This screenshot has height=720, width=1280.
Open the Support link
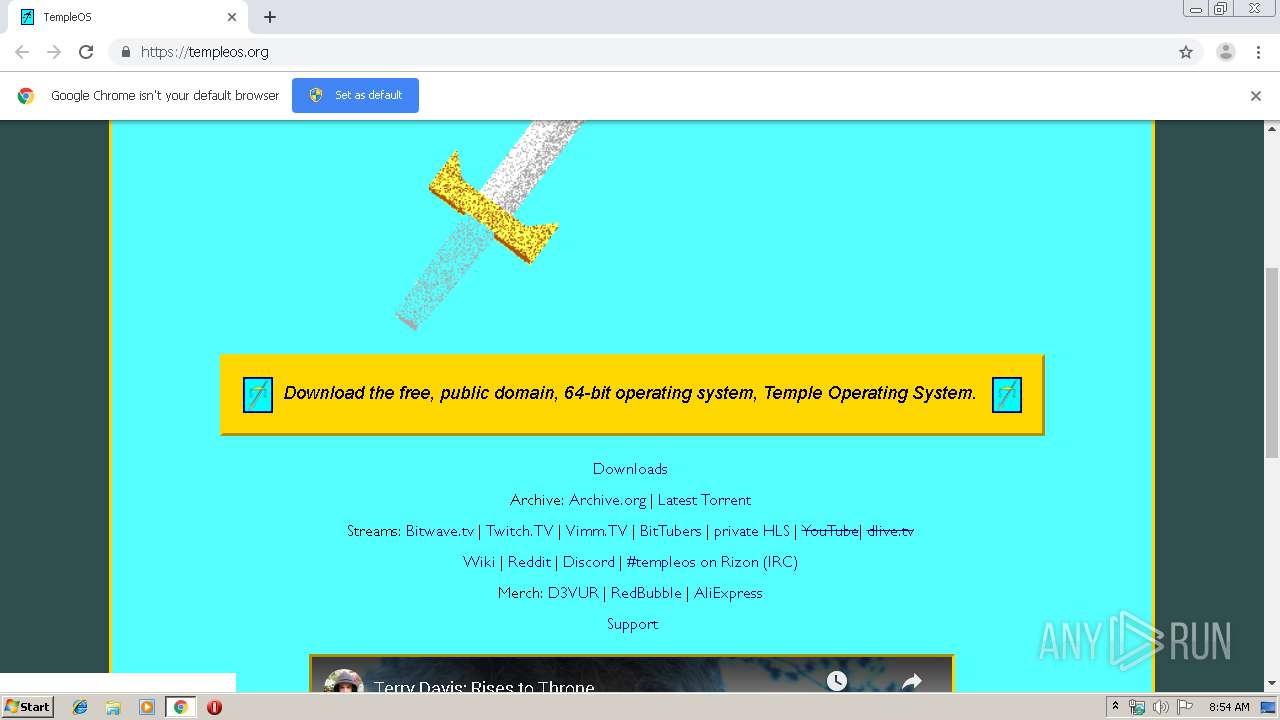[x=633, y=624]
